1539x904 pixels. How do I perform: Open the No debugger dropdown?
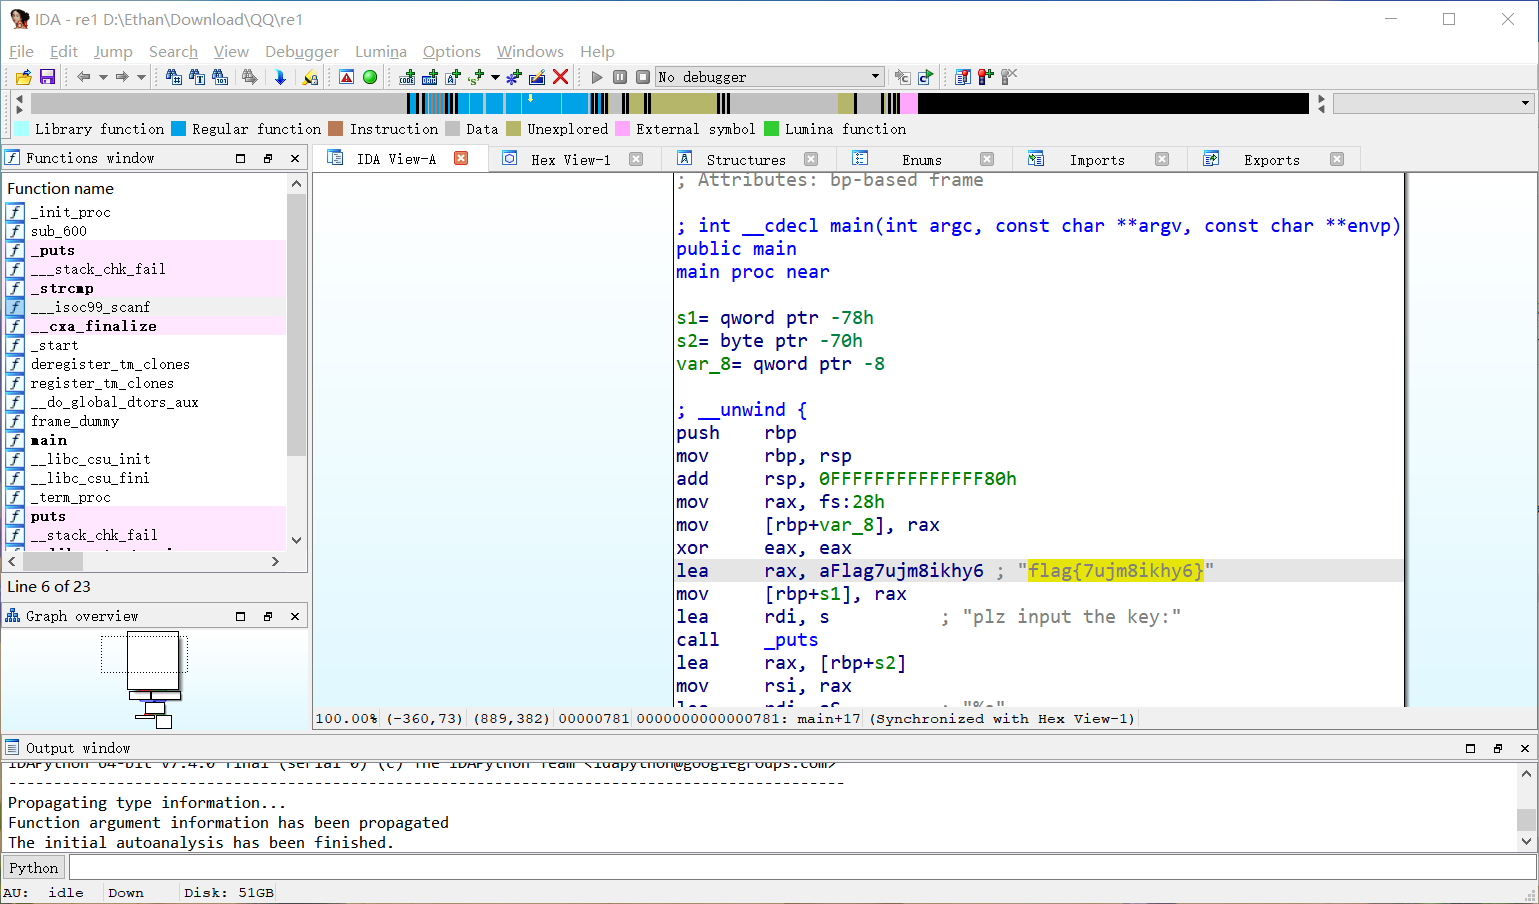point(769,77)
